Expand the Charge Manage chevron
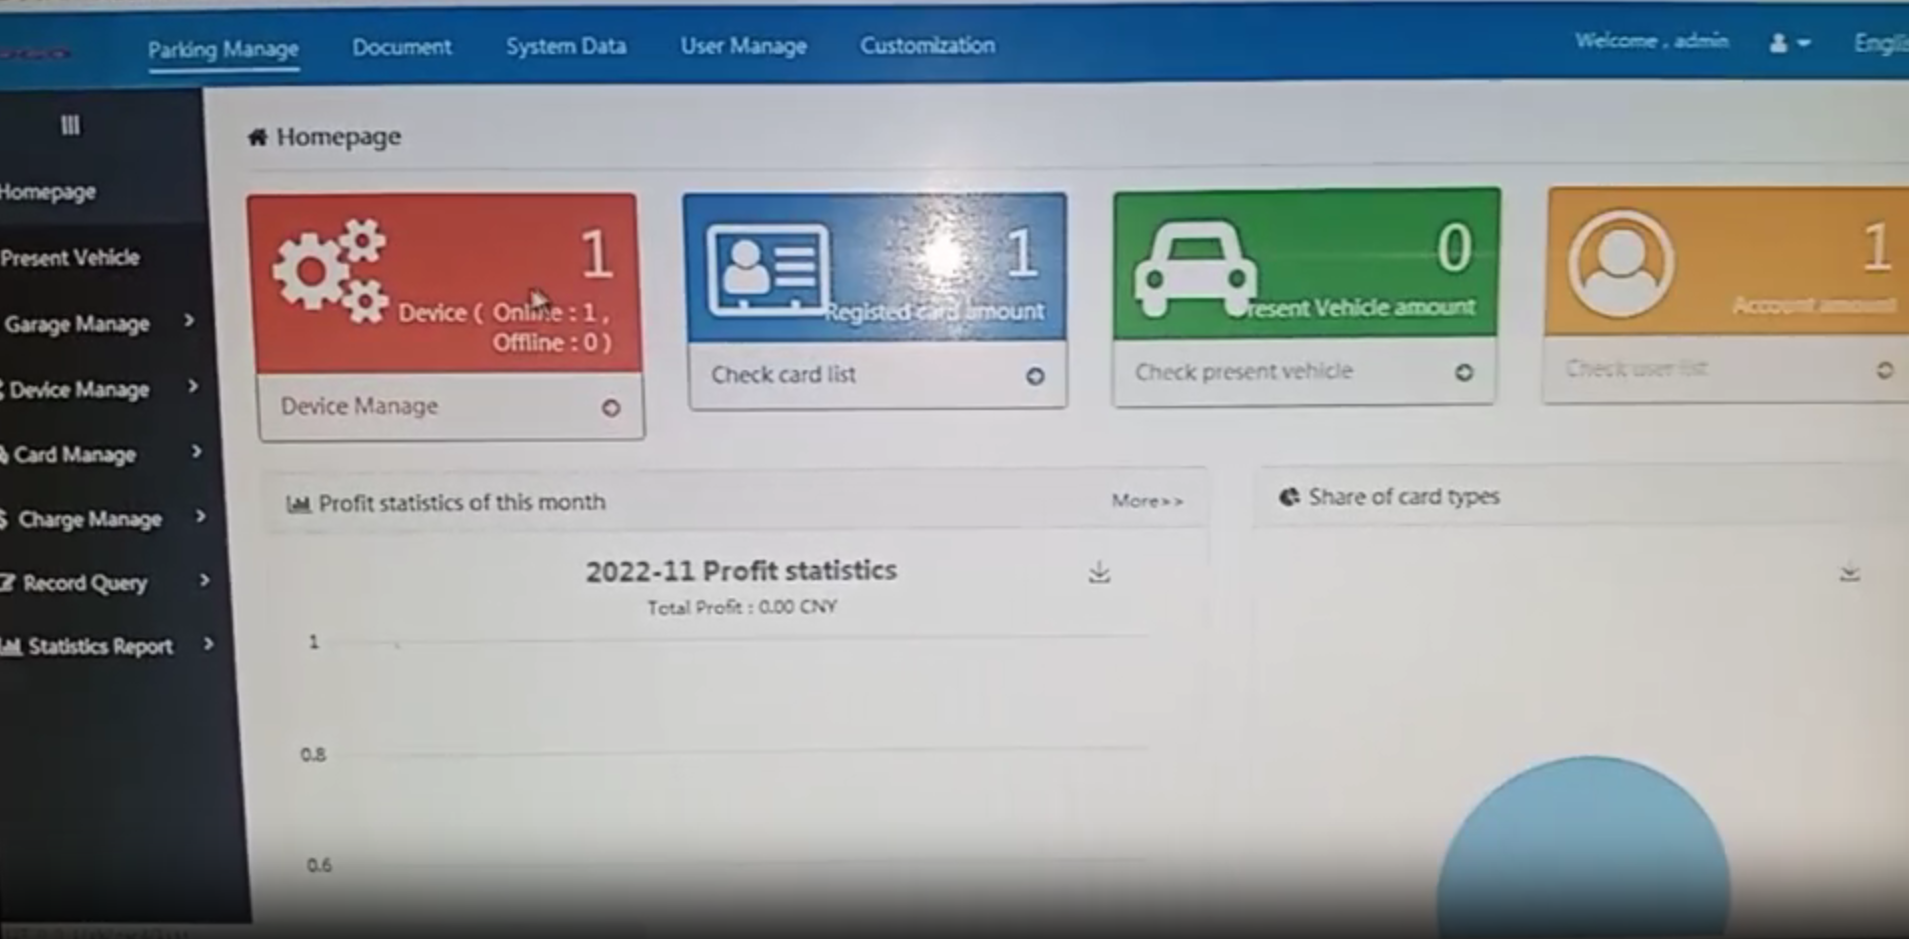This screenshot has width=1909, height=939. point(200,516)
